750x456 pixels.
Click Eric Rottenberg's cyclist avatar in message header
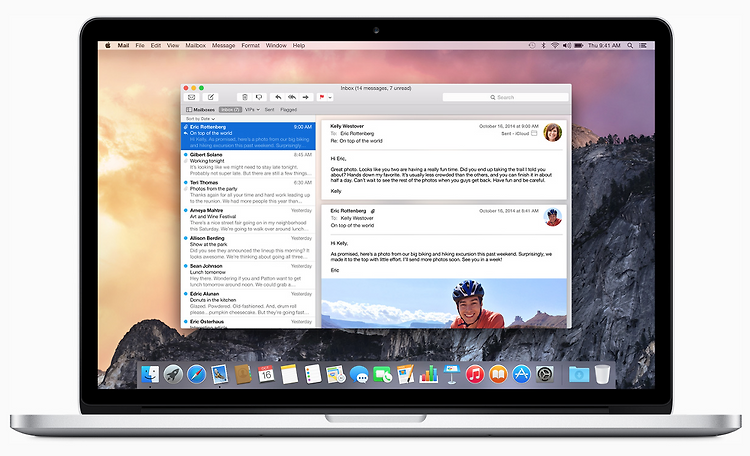[552, 217]
